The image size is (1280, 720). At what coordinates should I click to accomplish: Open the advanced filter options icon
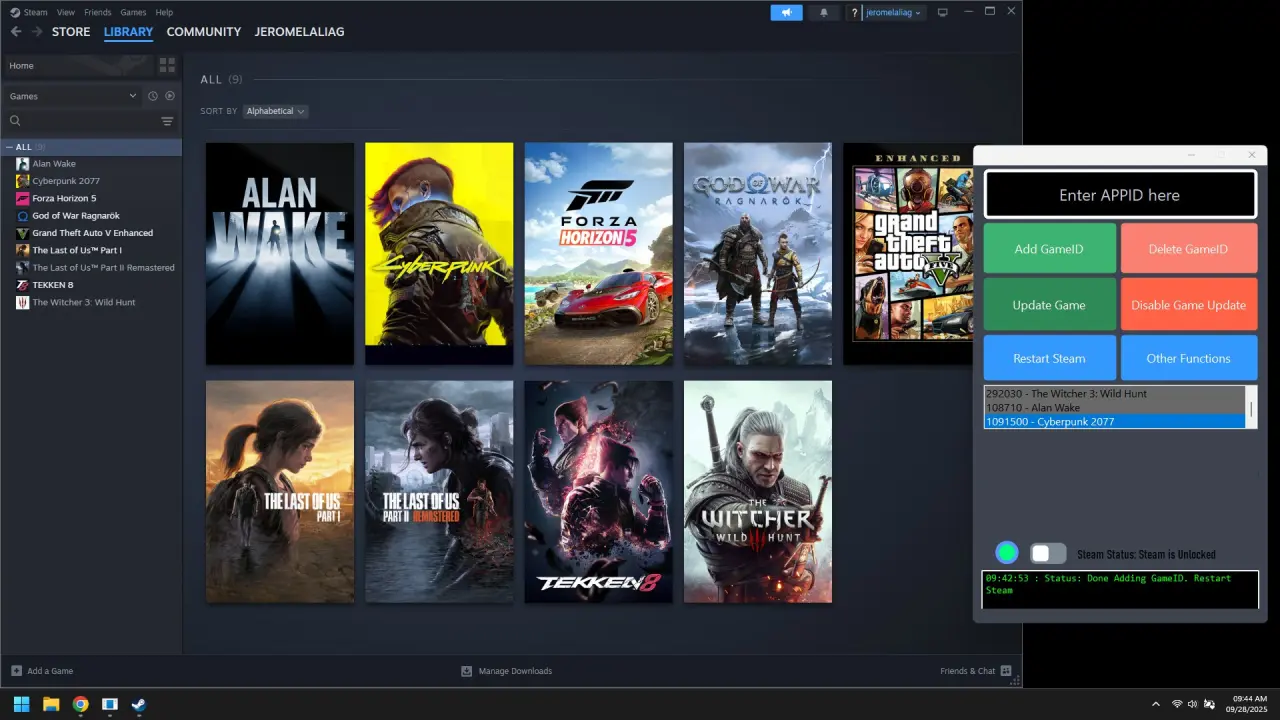pyautogui.click(x=167, y=121)
